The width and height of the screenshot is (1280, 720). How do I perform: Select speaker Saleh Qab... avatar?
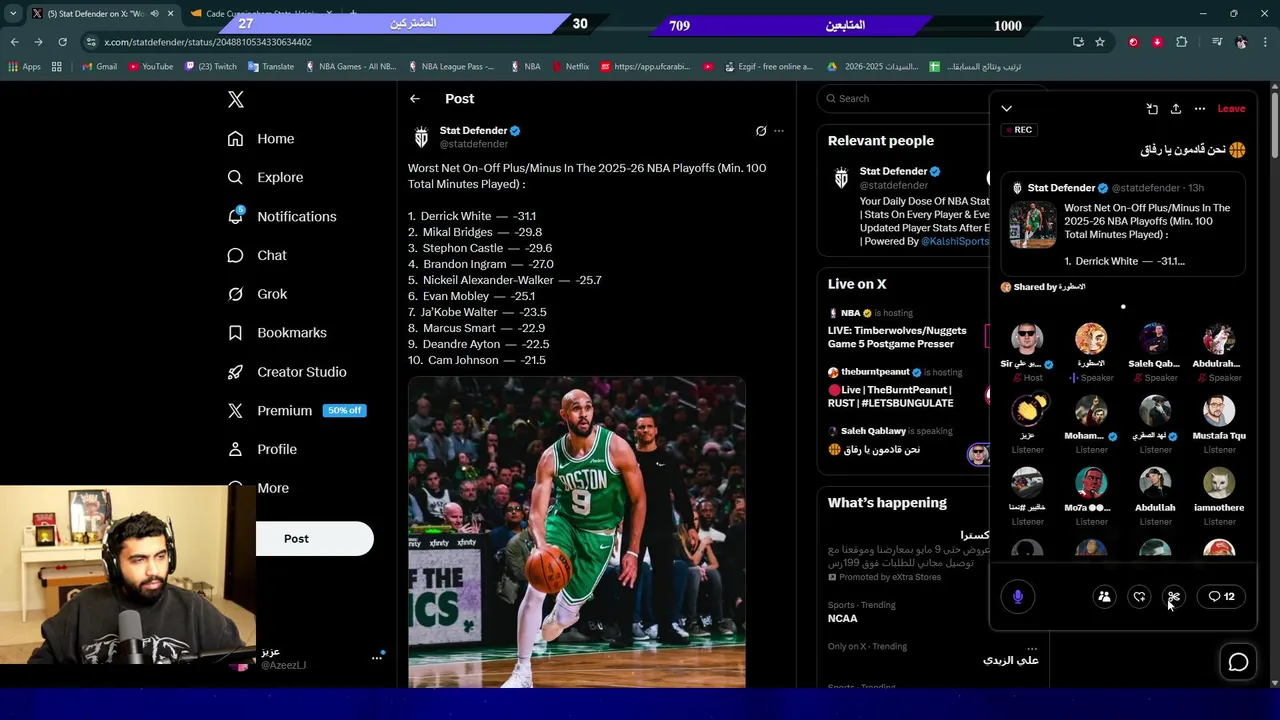pyautogui.click(x=1155, y=339)
